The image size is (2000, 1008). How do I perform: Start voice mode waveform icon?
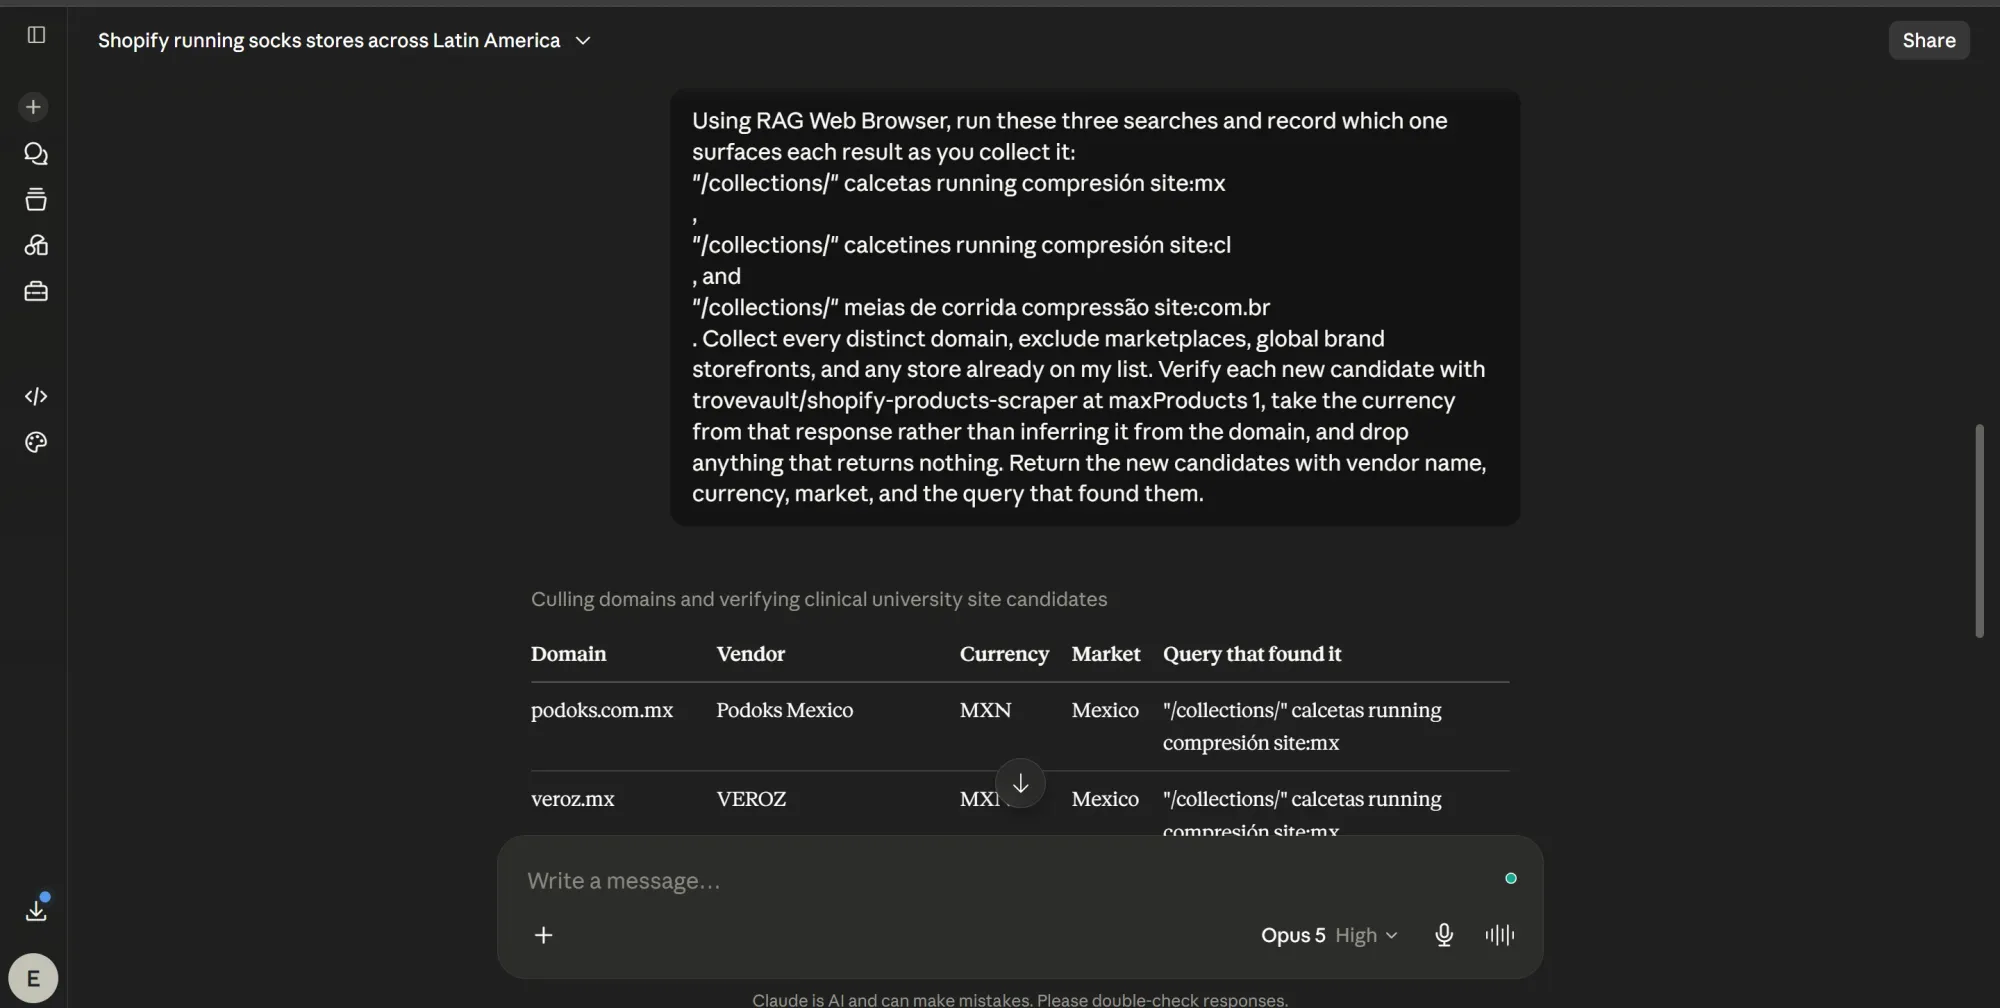(x=1500, y=935)
